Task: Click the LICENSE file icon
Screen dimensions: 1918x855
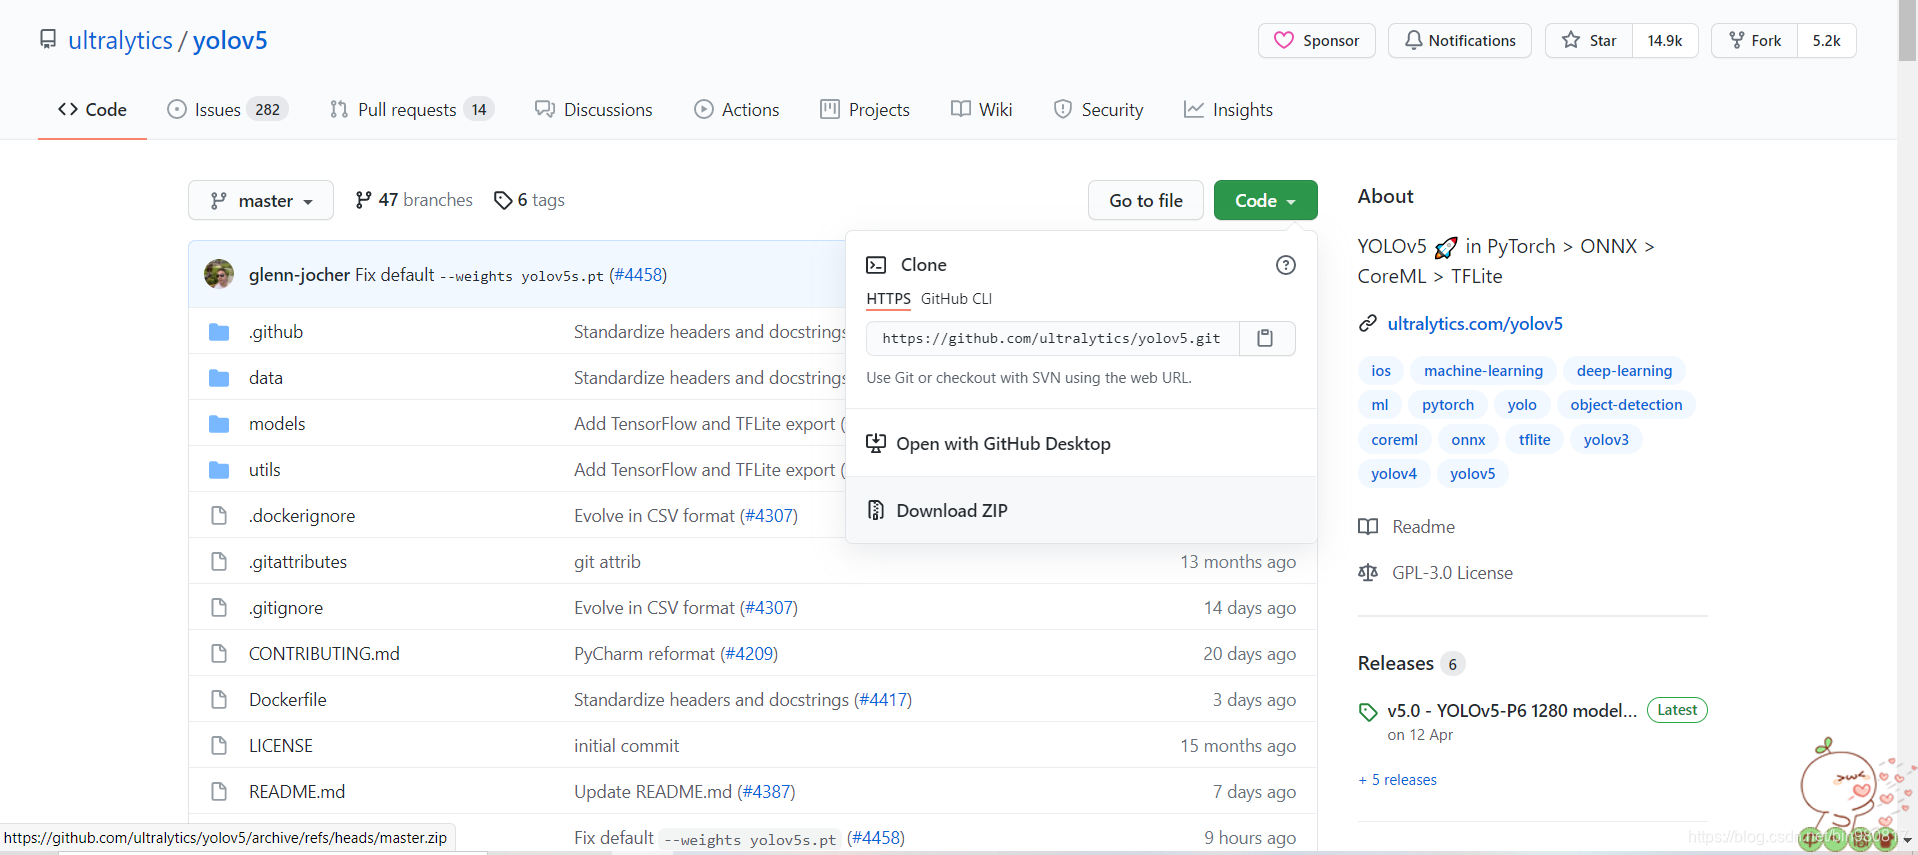Action: (x=219, y=746)
